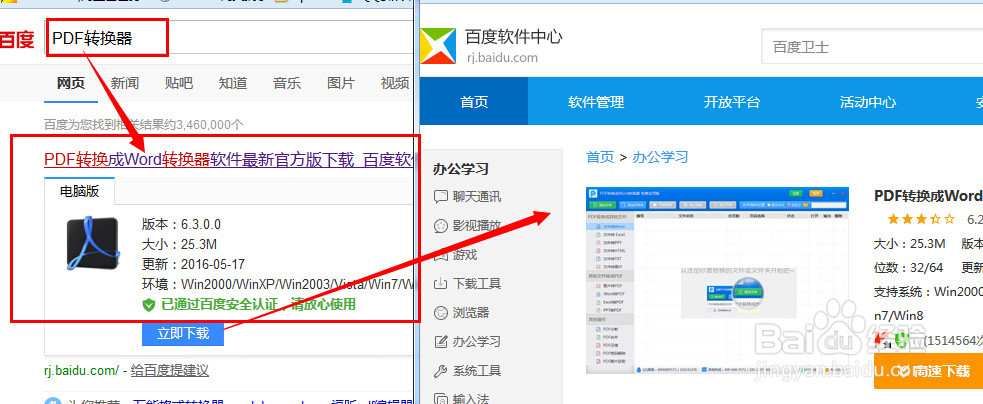Click the pencil icon beside 办公学习
Screen dimensions: 983x404
tap(441, 342)
